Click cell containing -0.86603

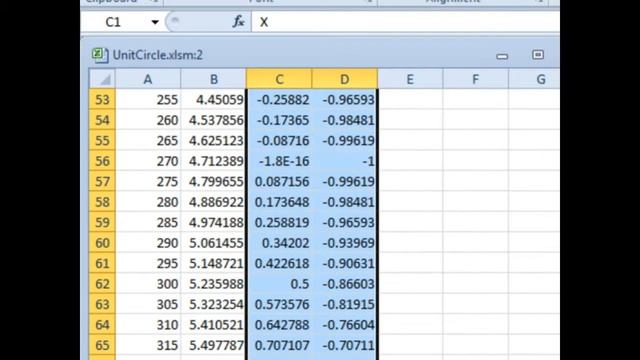(344, 284)
